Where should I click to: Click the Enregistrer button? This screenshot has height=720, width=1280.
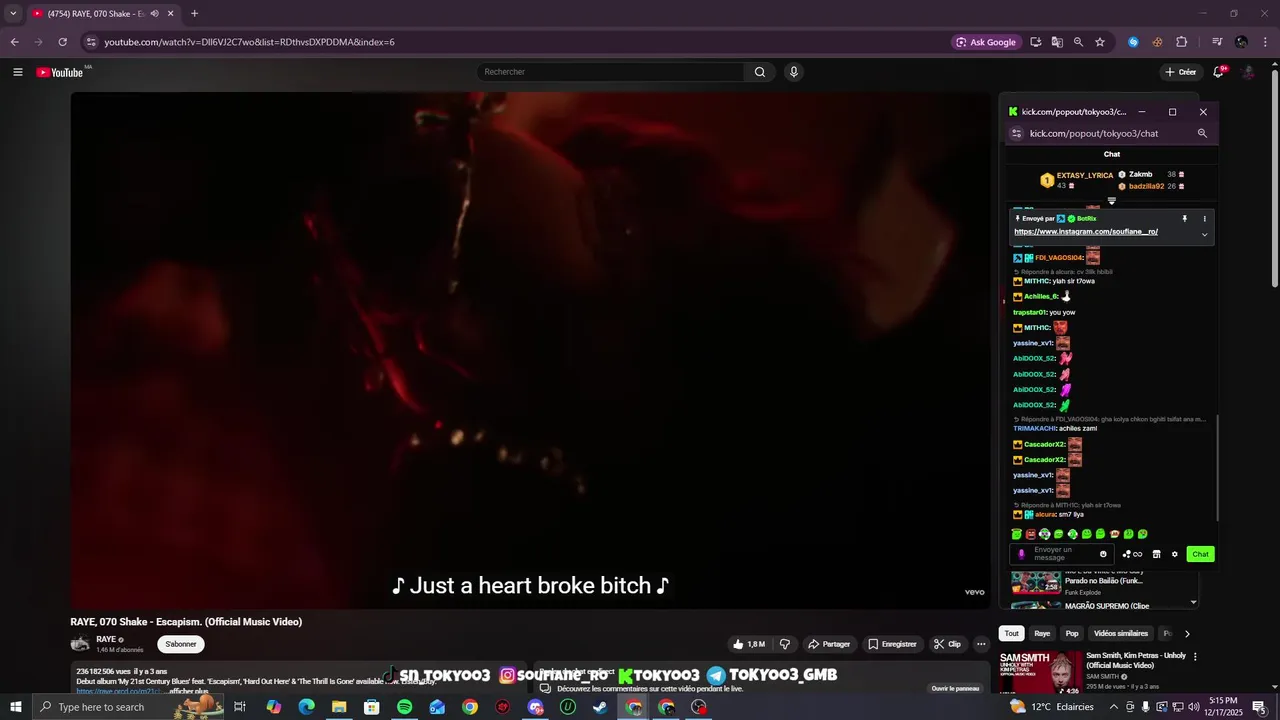tap(892, 644)
